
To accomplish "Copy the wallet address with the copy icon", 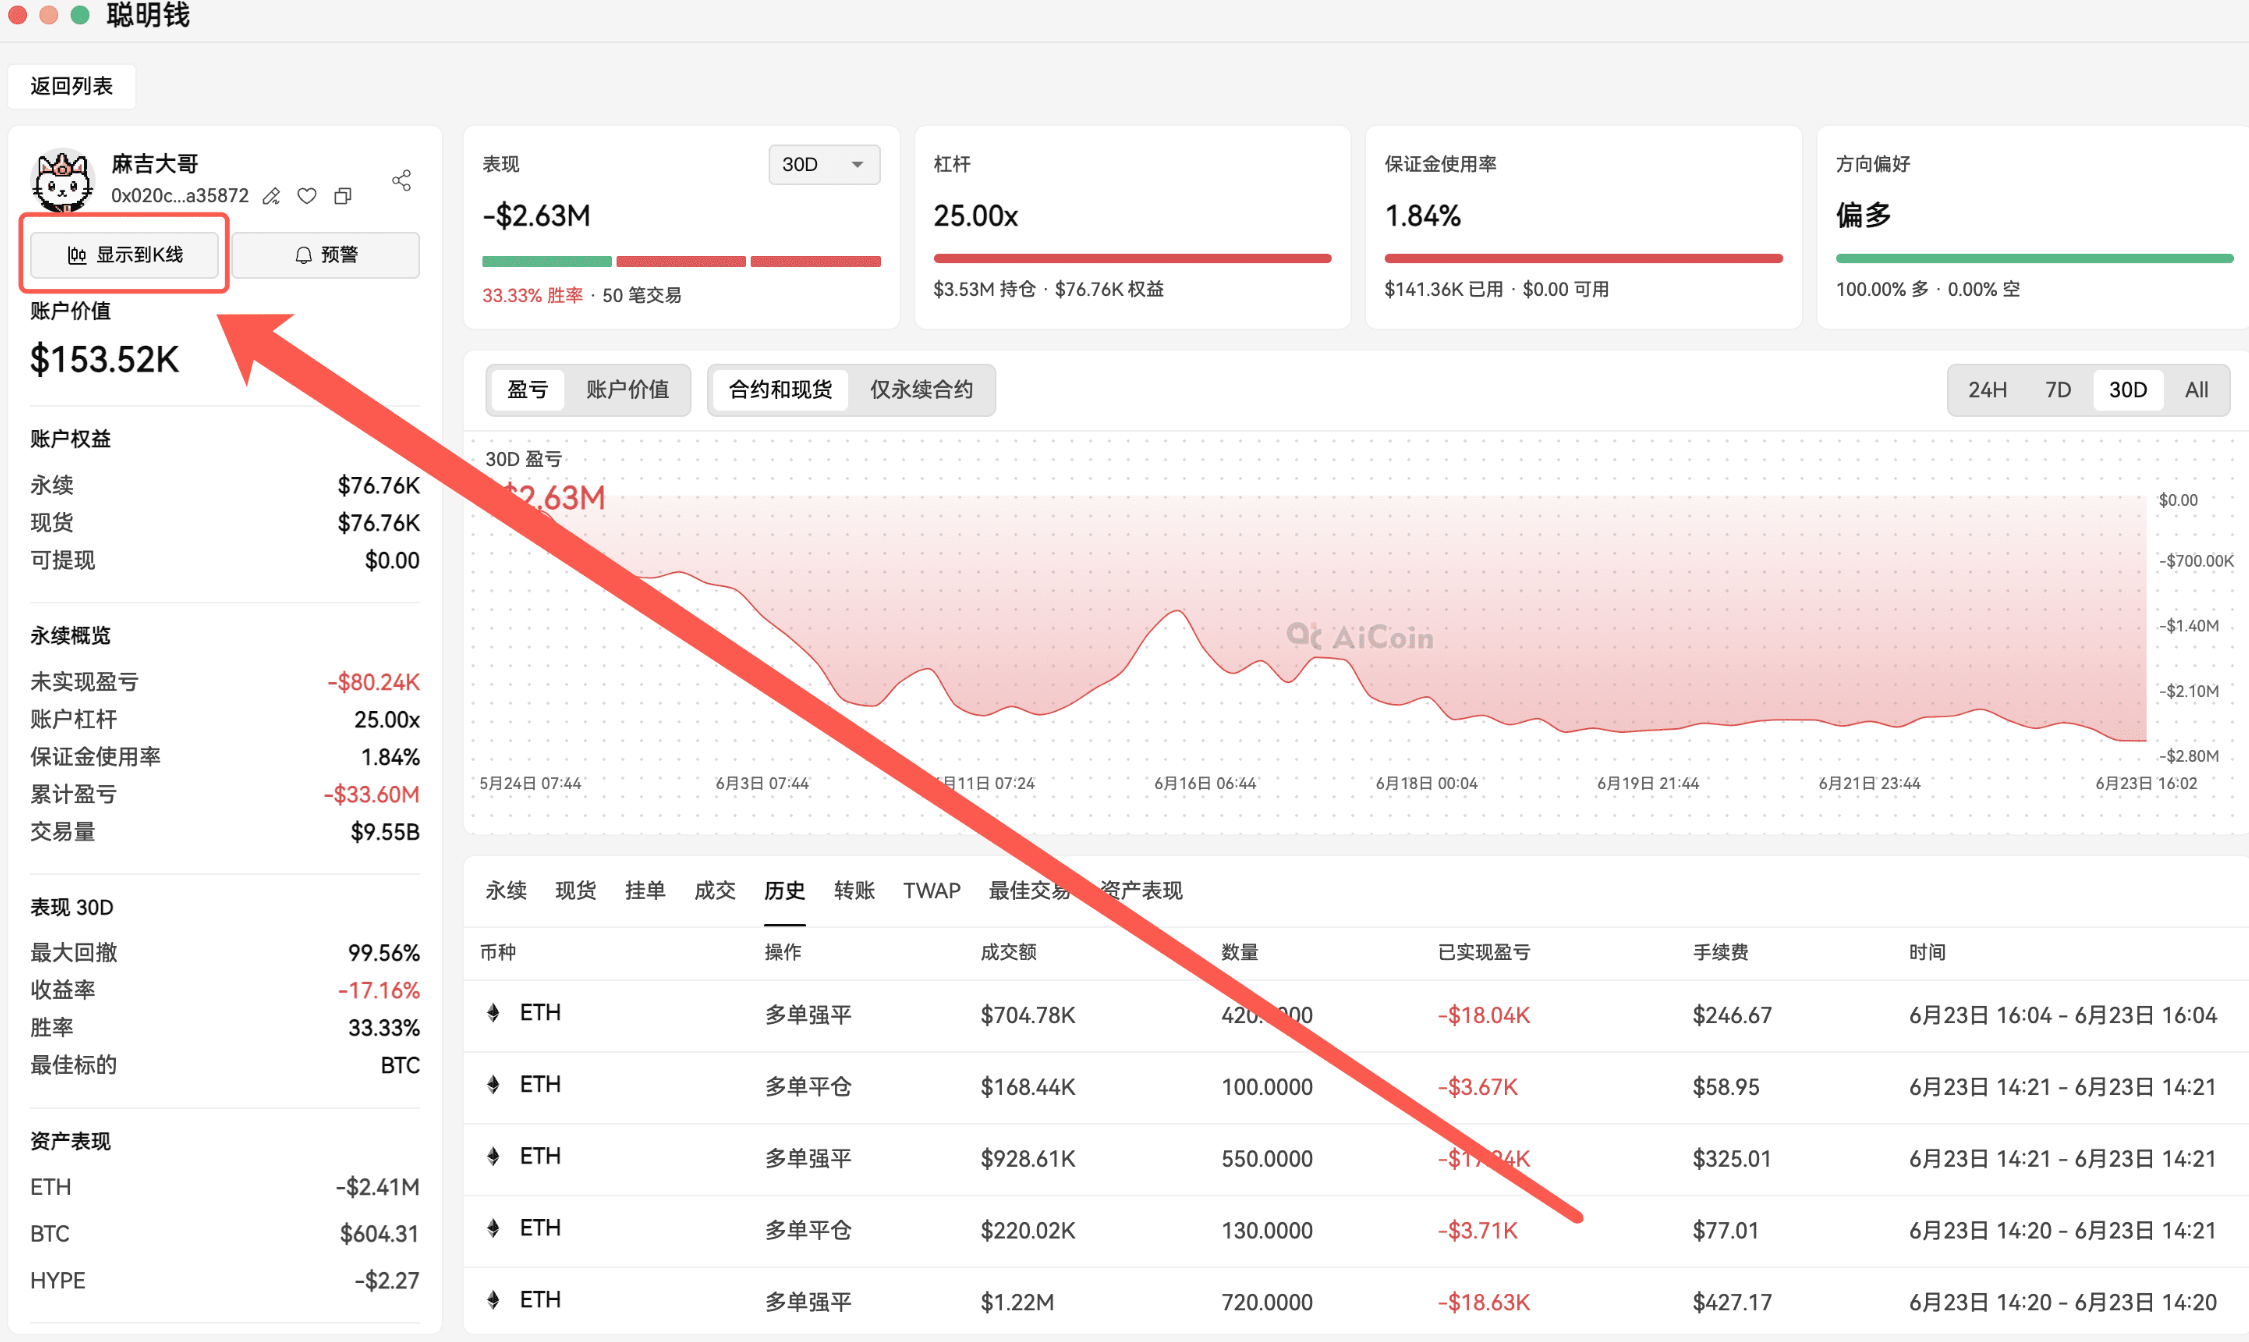I will (343, 196).
